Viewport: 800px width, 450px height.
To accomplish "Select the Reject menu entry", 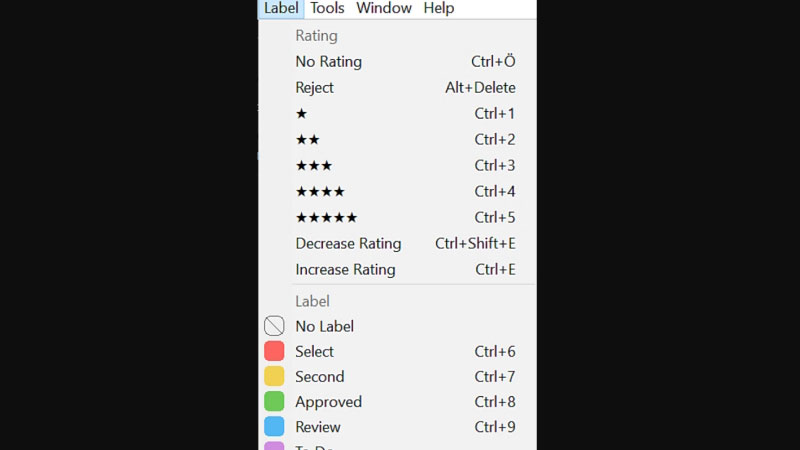I will click(315, 88).
